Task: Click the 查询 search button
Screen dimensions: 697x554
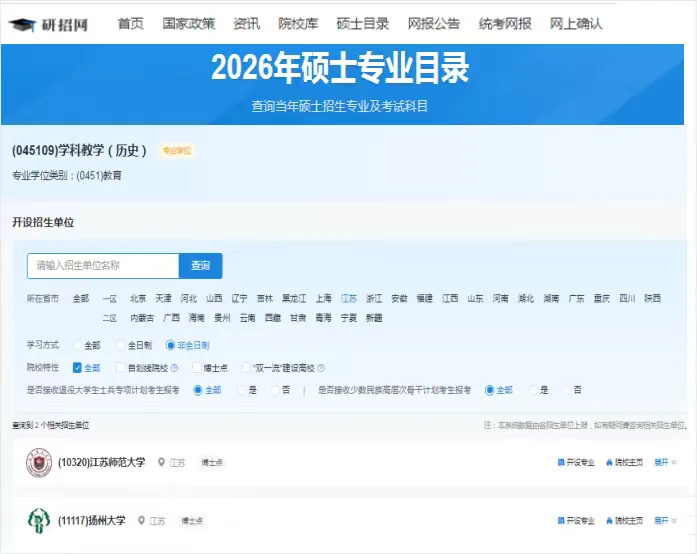Action: [200, 266]
